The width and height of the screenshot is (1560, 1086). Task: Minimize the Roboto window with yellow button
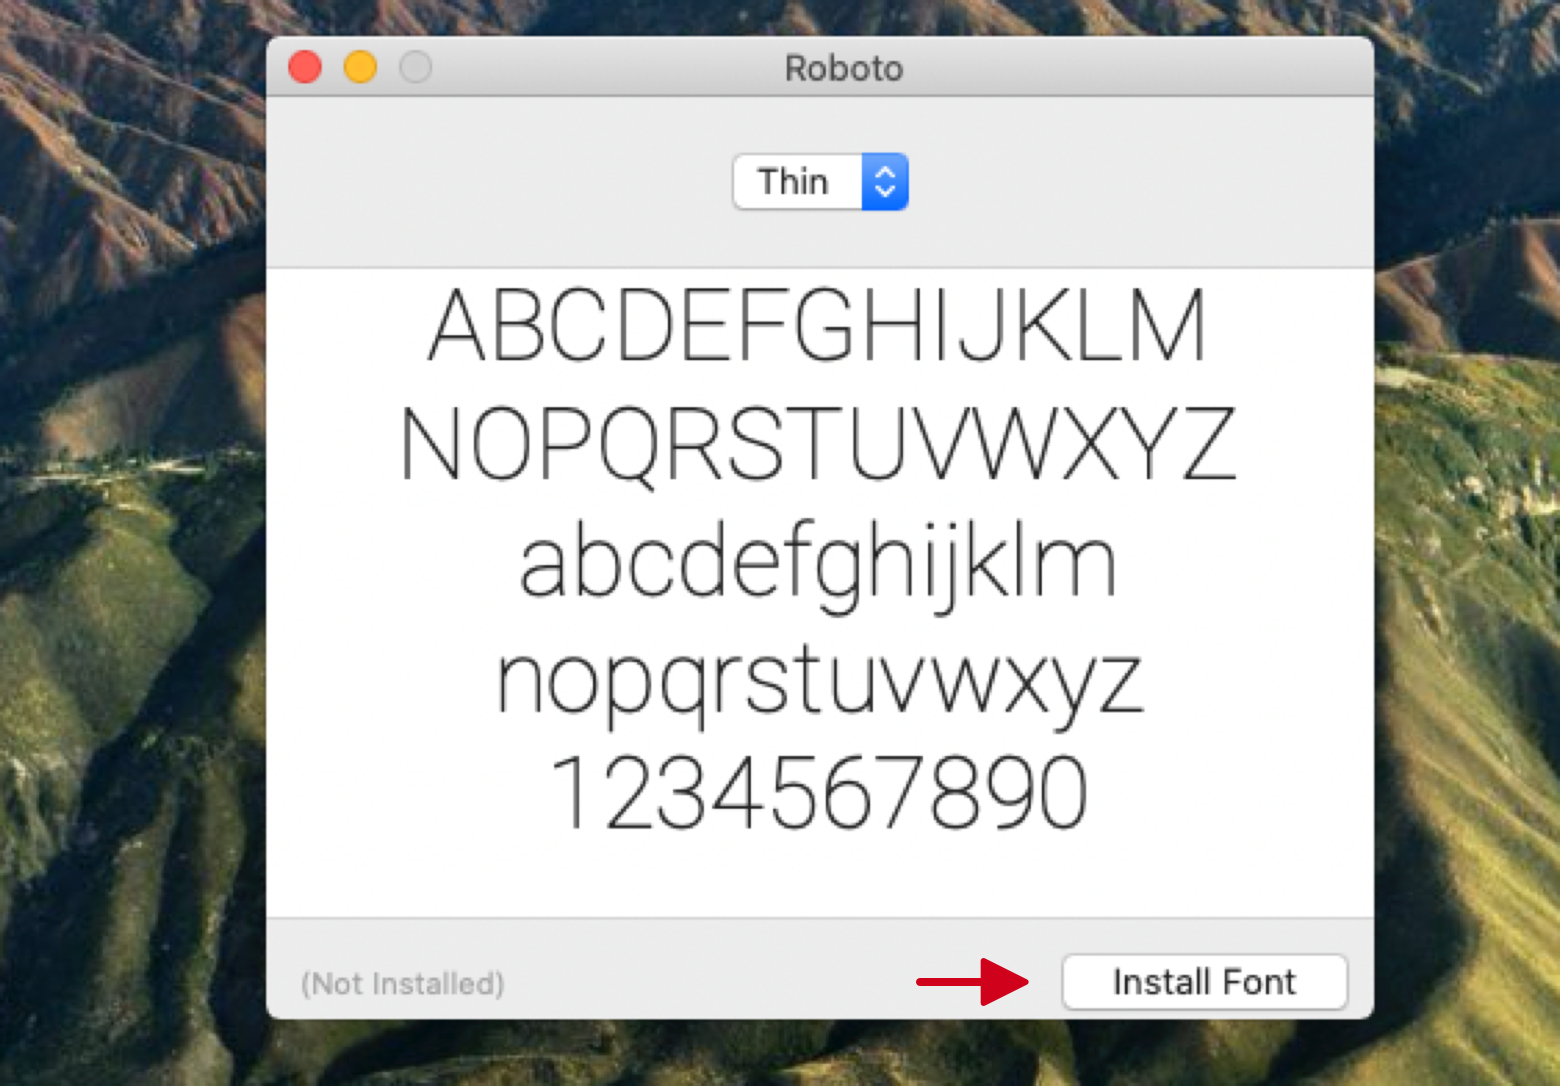(x=360, y=67)
